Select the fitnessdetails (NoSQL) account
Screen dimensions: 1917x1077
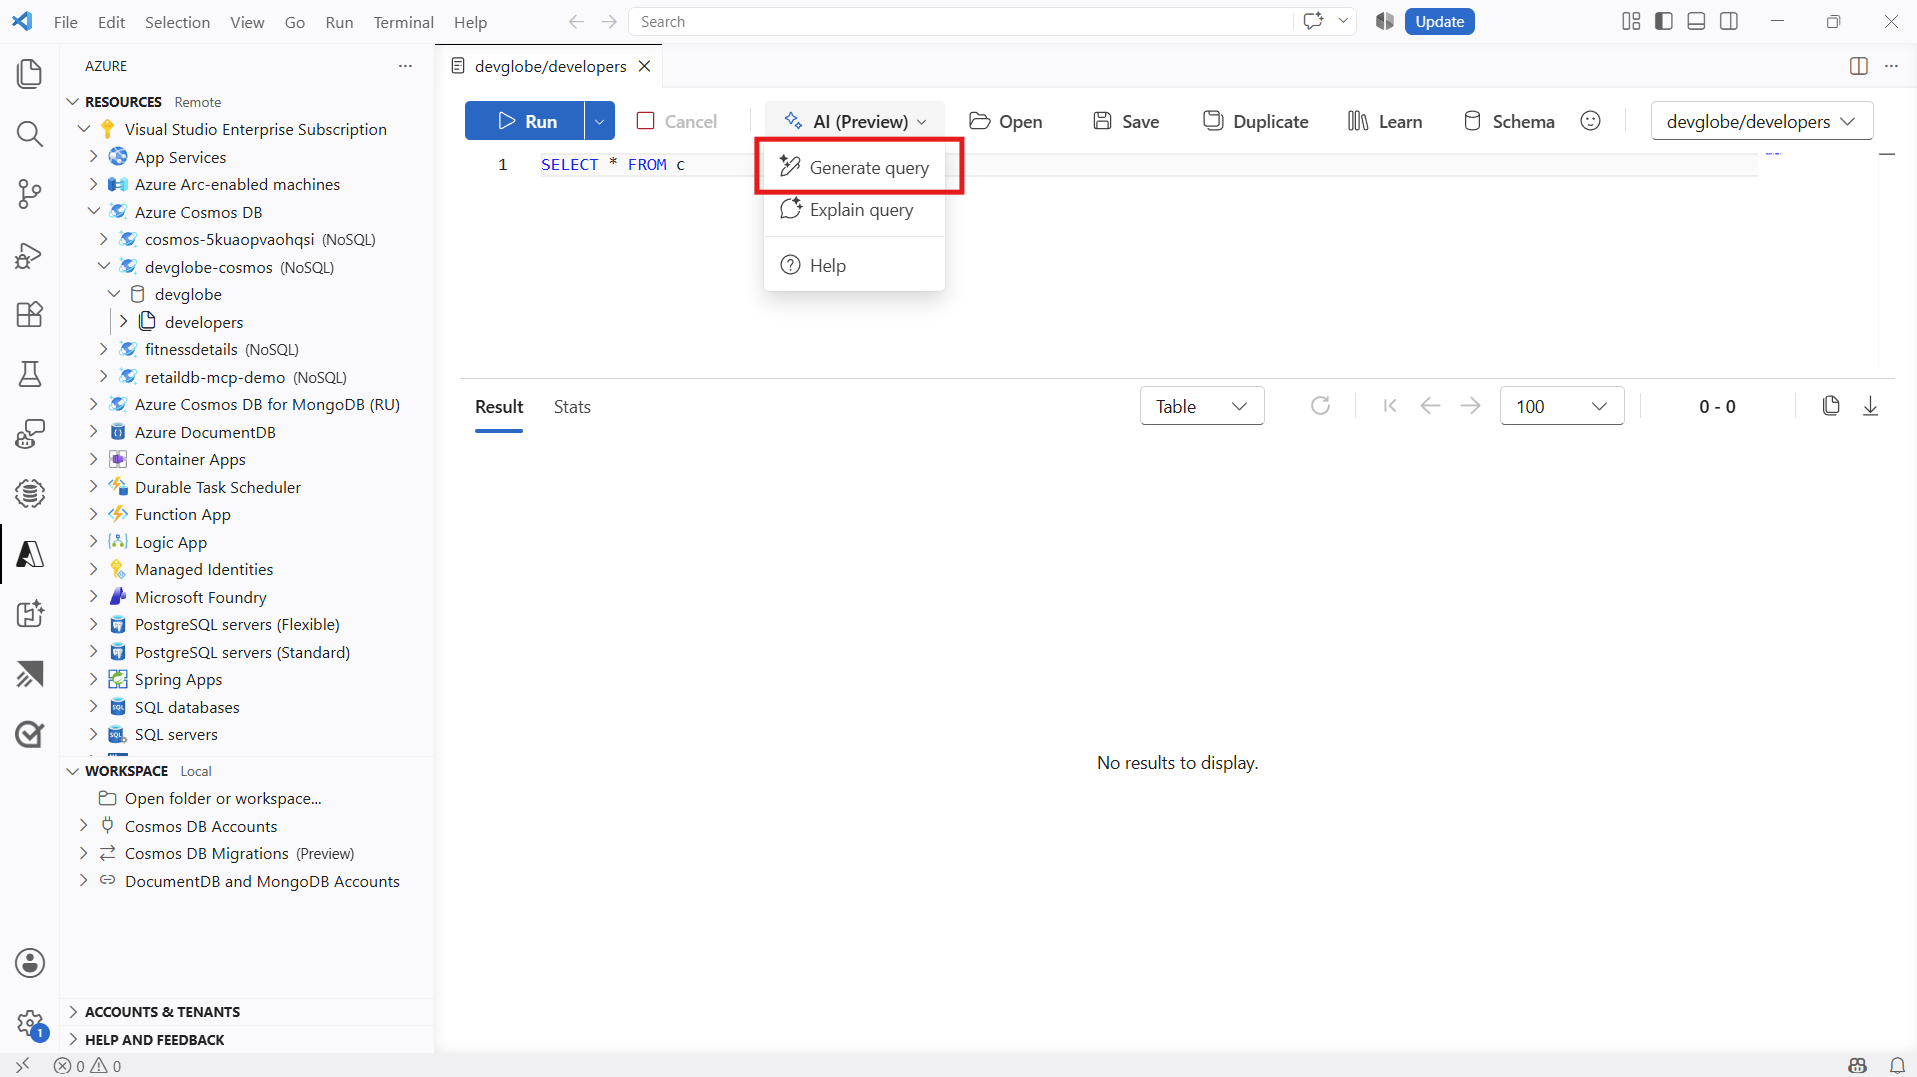click(x=222, y=349)
